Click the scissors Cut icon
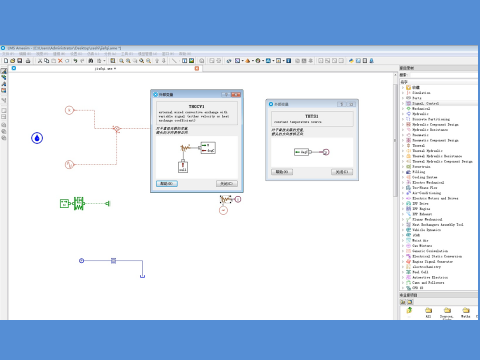480x360 pixels. pos(40,61)
